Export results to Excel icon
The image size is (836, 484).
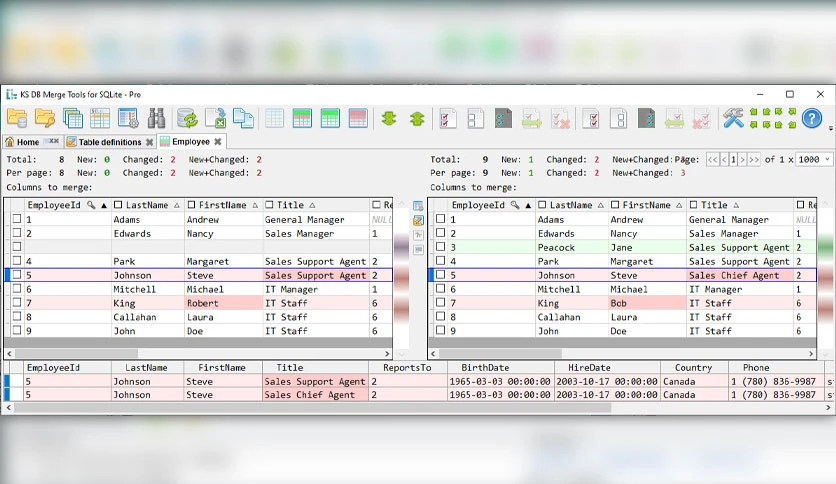pos(215,118)
